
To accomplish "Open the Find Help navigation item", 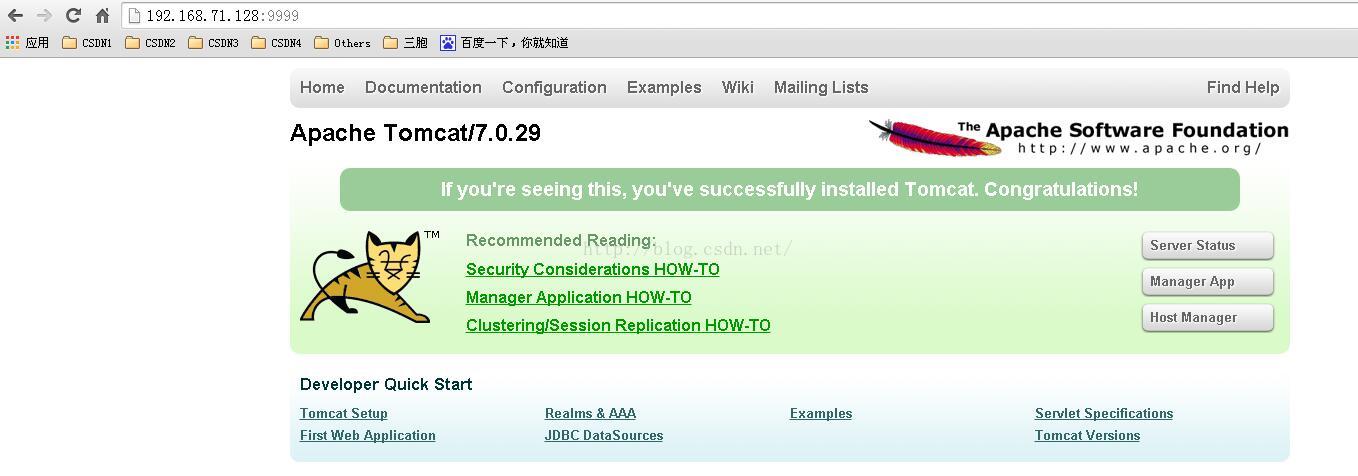I will tap(1243, 87).
